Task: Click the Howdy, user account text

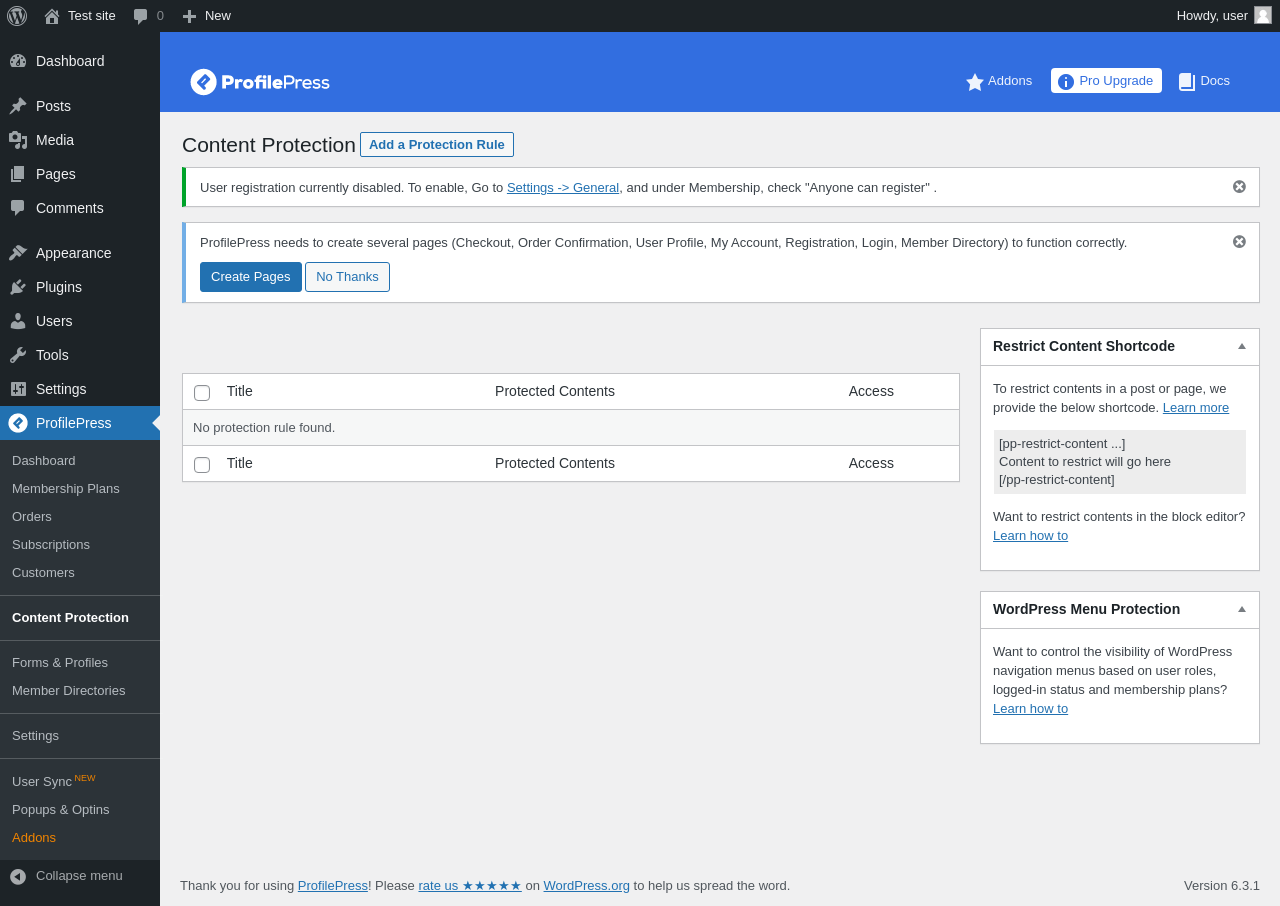Action: [x=1212, y=15]
